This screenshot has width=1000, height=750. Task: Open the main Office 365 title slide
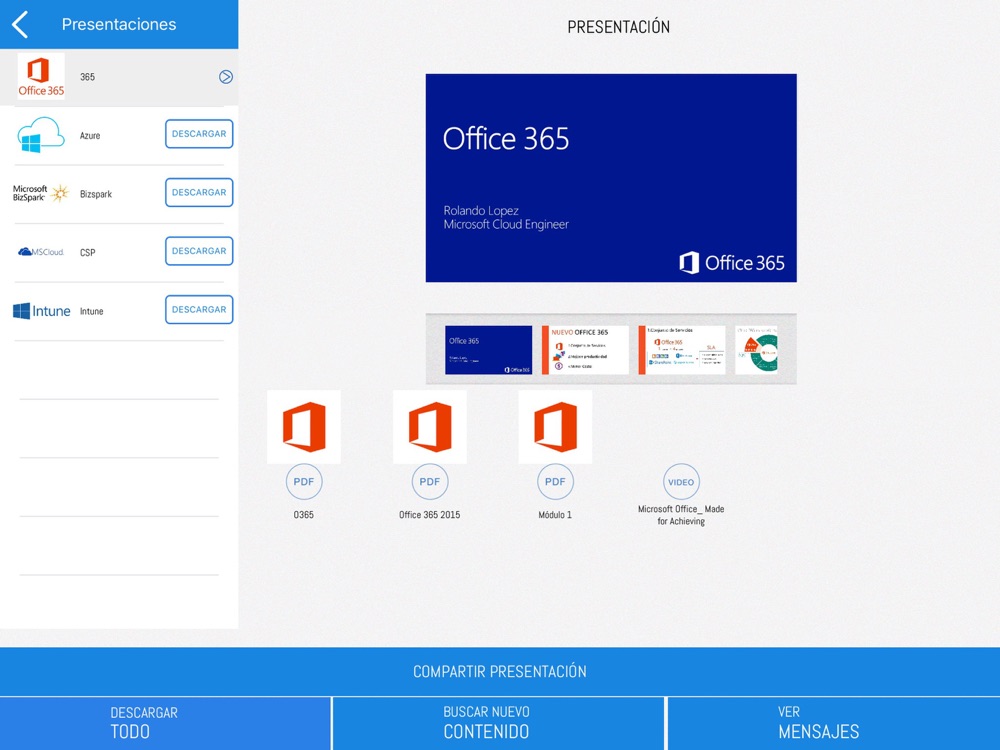[x=611, y=178]
